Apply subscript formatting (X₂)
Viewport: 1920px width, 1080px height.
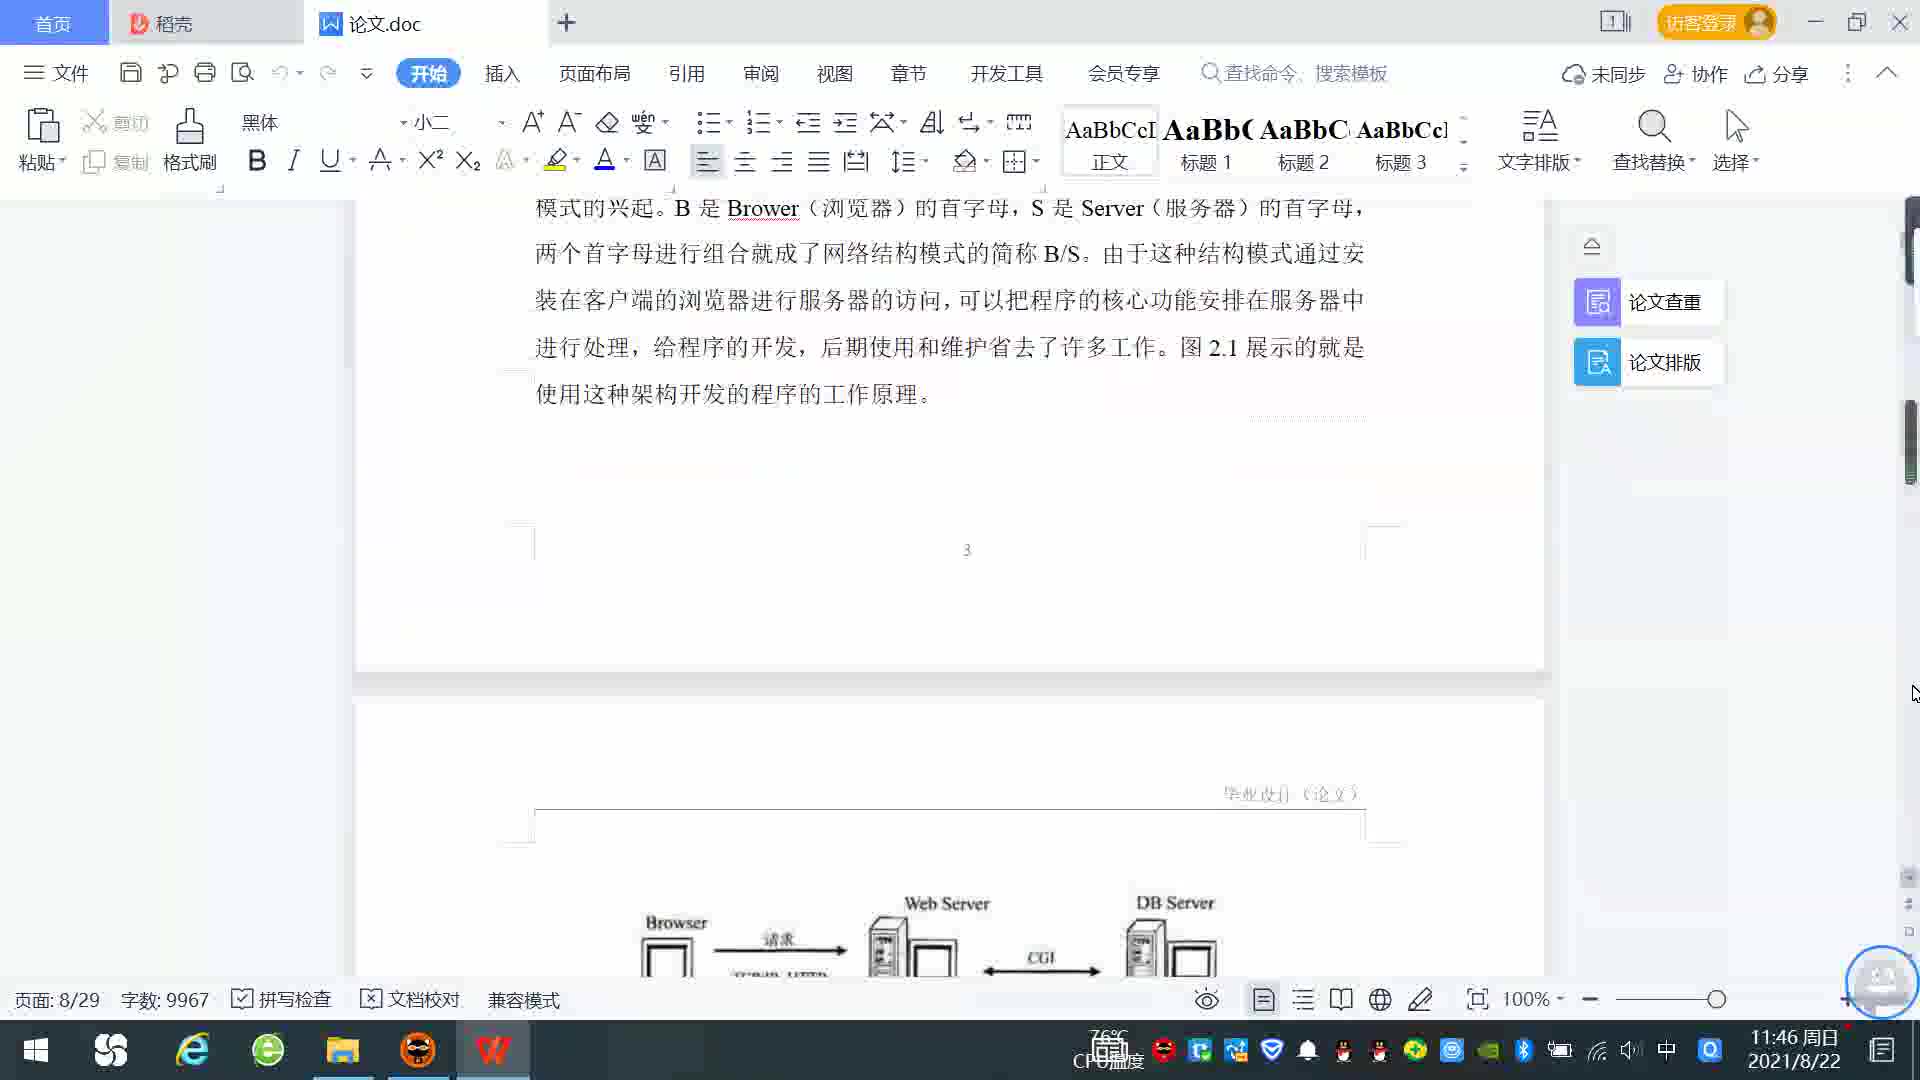coord(467,160)
